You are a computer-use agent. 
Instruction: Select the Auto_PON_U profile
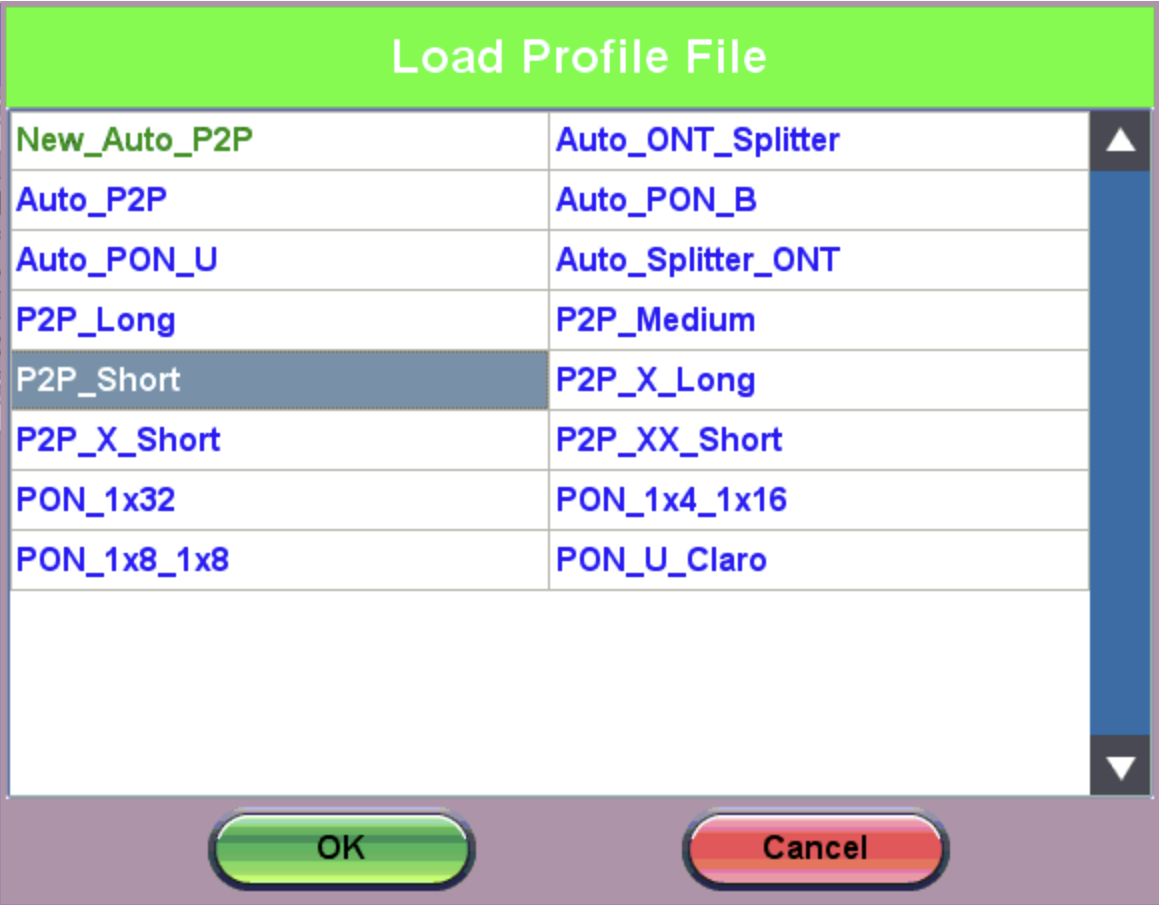point(117,260)
